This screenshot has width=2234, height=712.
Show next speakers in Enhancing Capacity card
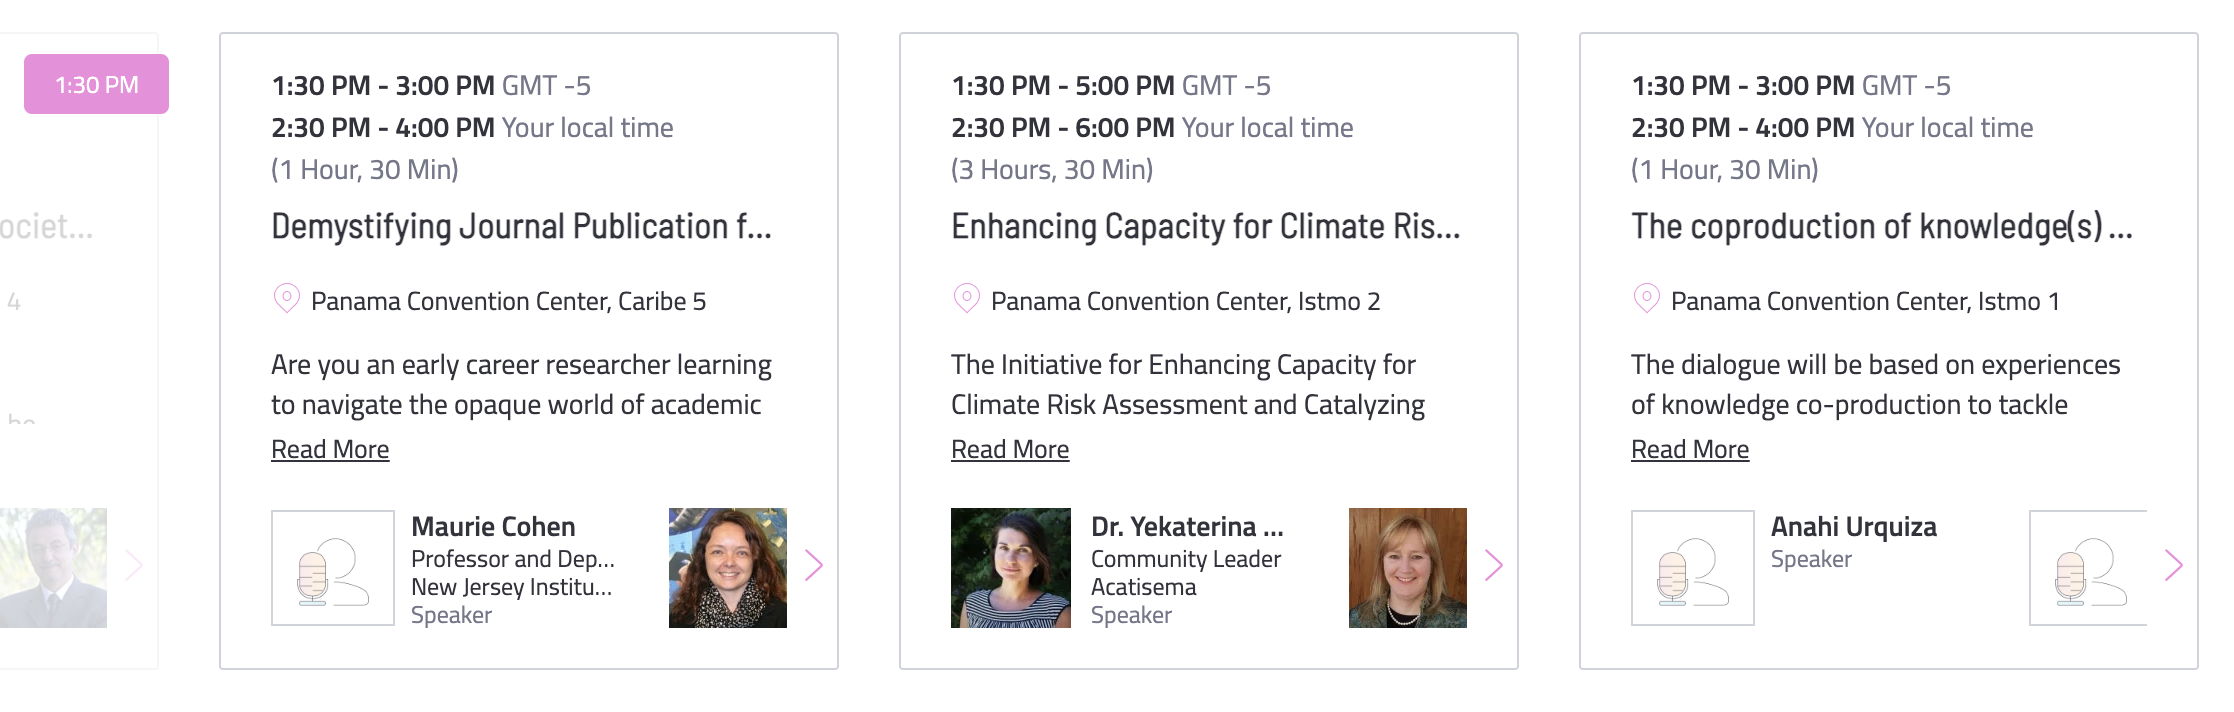(1494, 566)
